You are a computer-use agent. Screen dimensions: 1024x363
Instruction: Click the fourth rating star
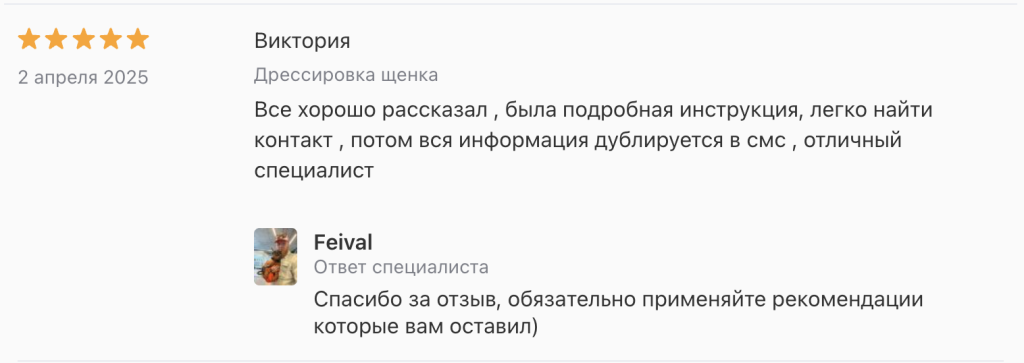(x=110, y=40)
